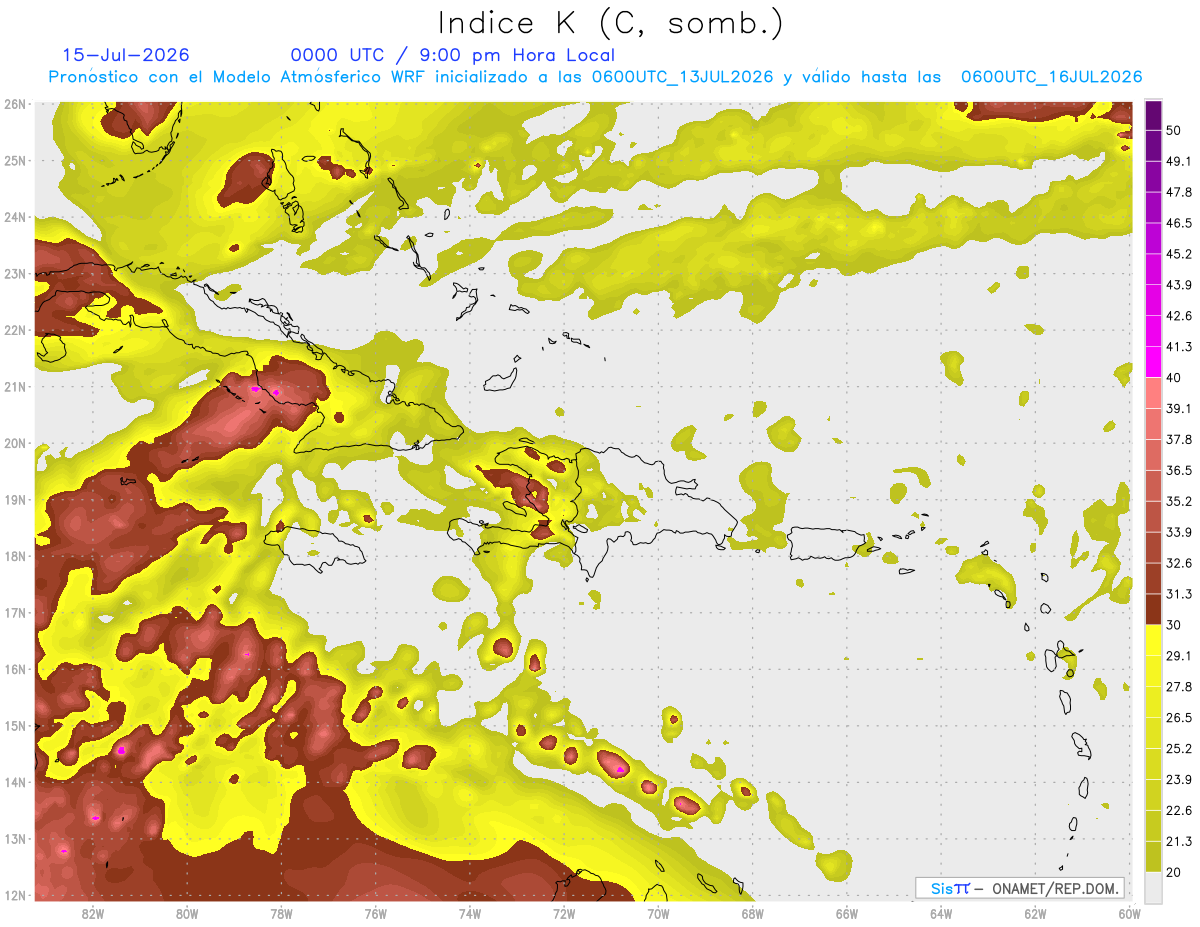
Task: Click the longitude label "66W"
Action: [x=847, y=913]
